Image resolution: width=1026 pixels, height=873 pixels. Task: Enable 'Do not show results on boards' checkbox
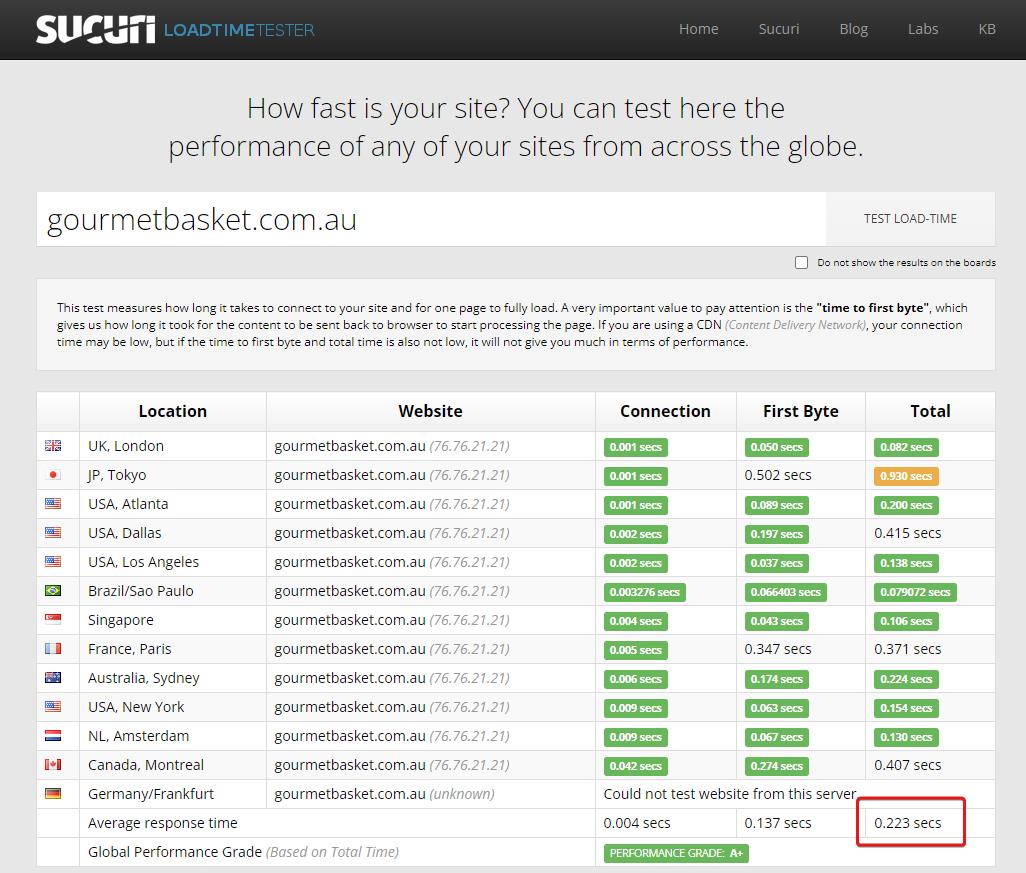point(801,262)
